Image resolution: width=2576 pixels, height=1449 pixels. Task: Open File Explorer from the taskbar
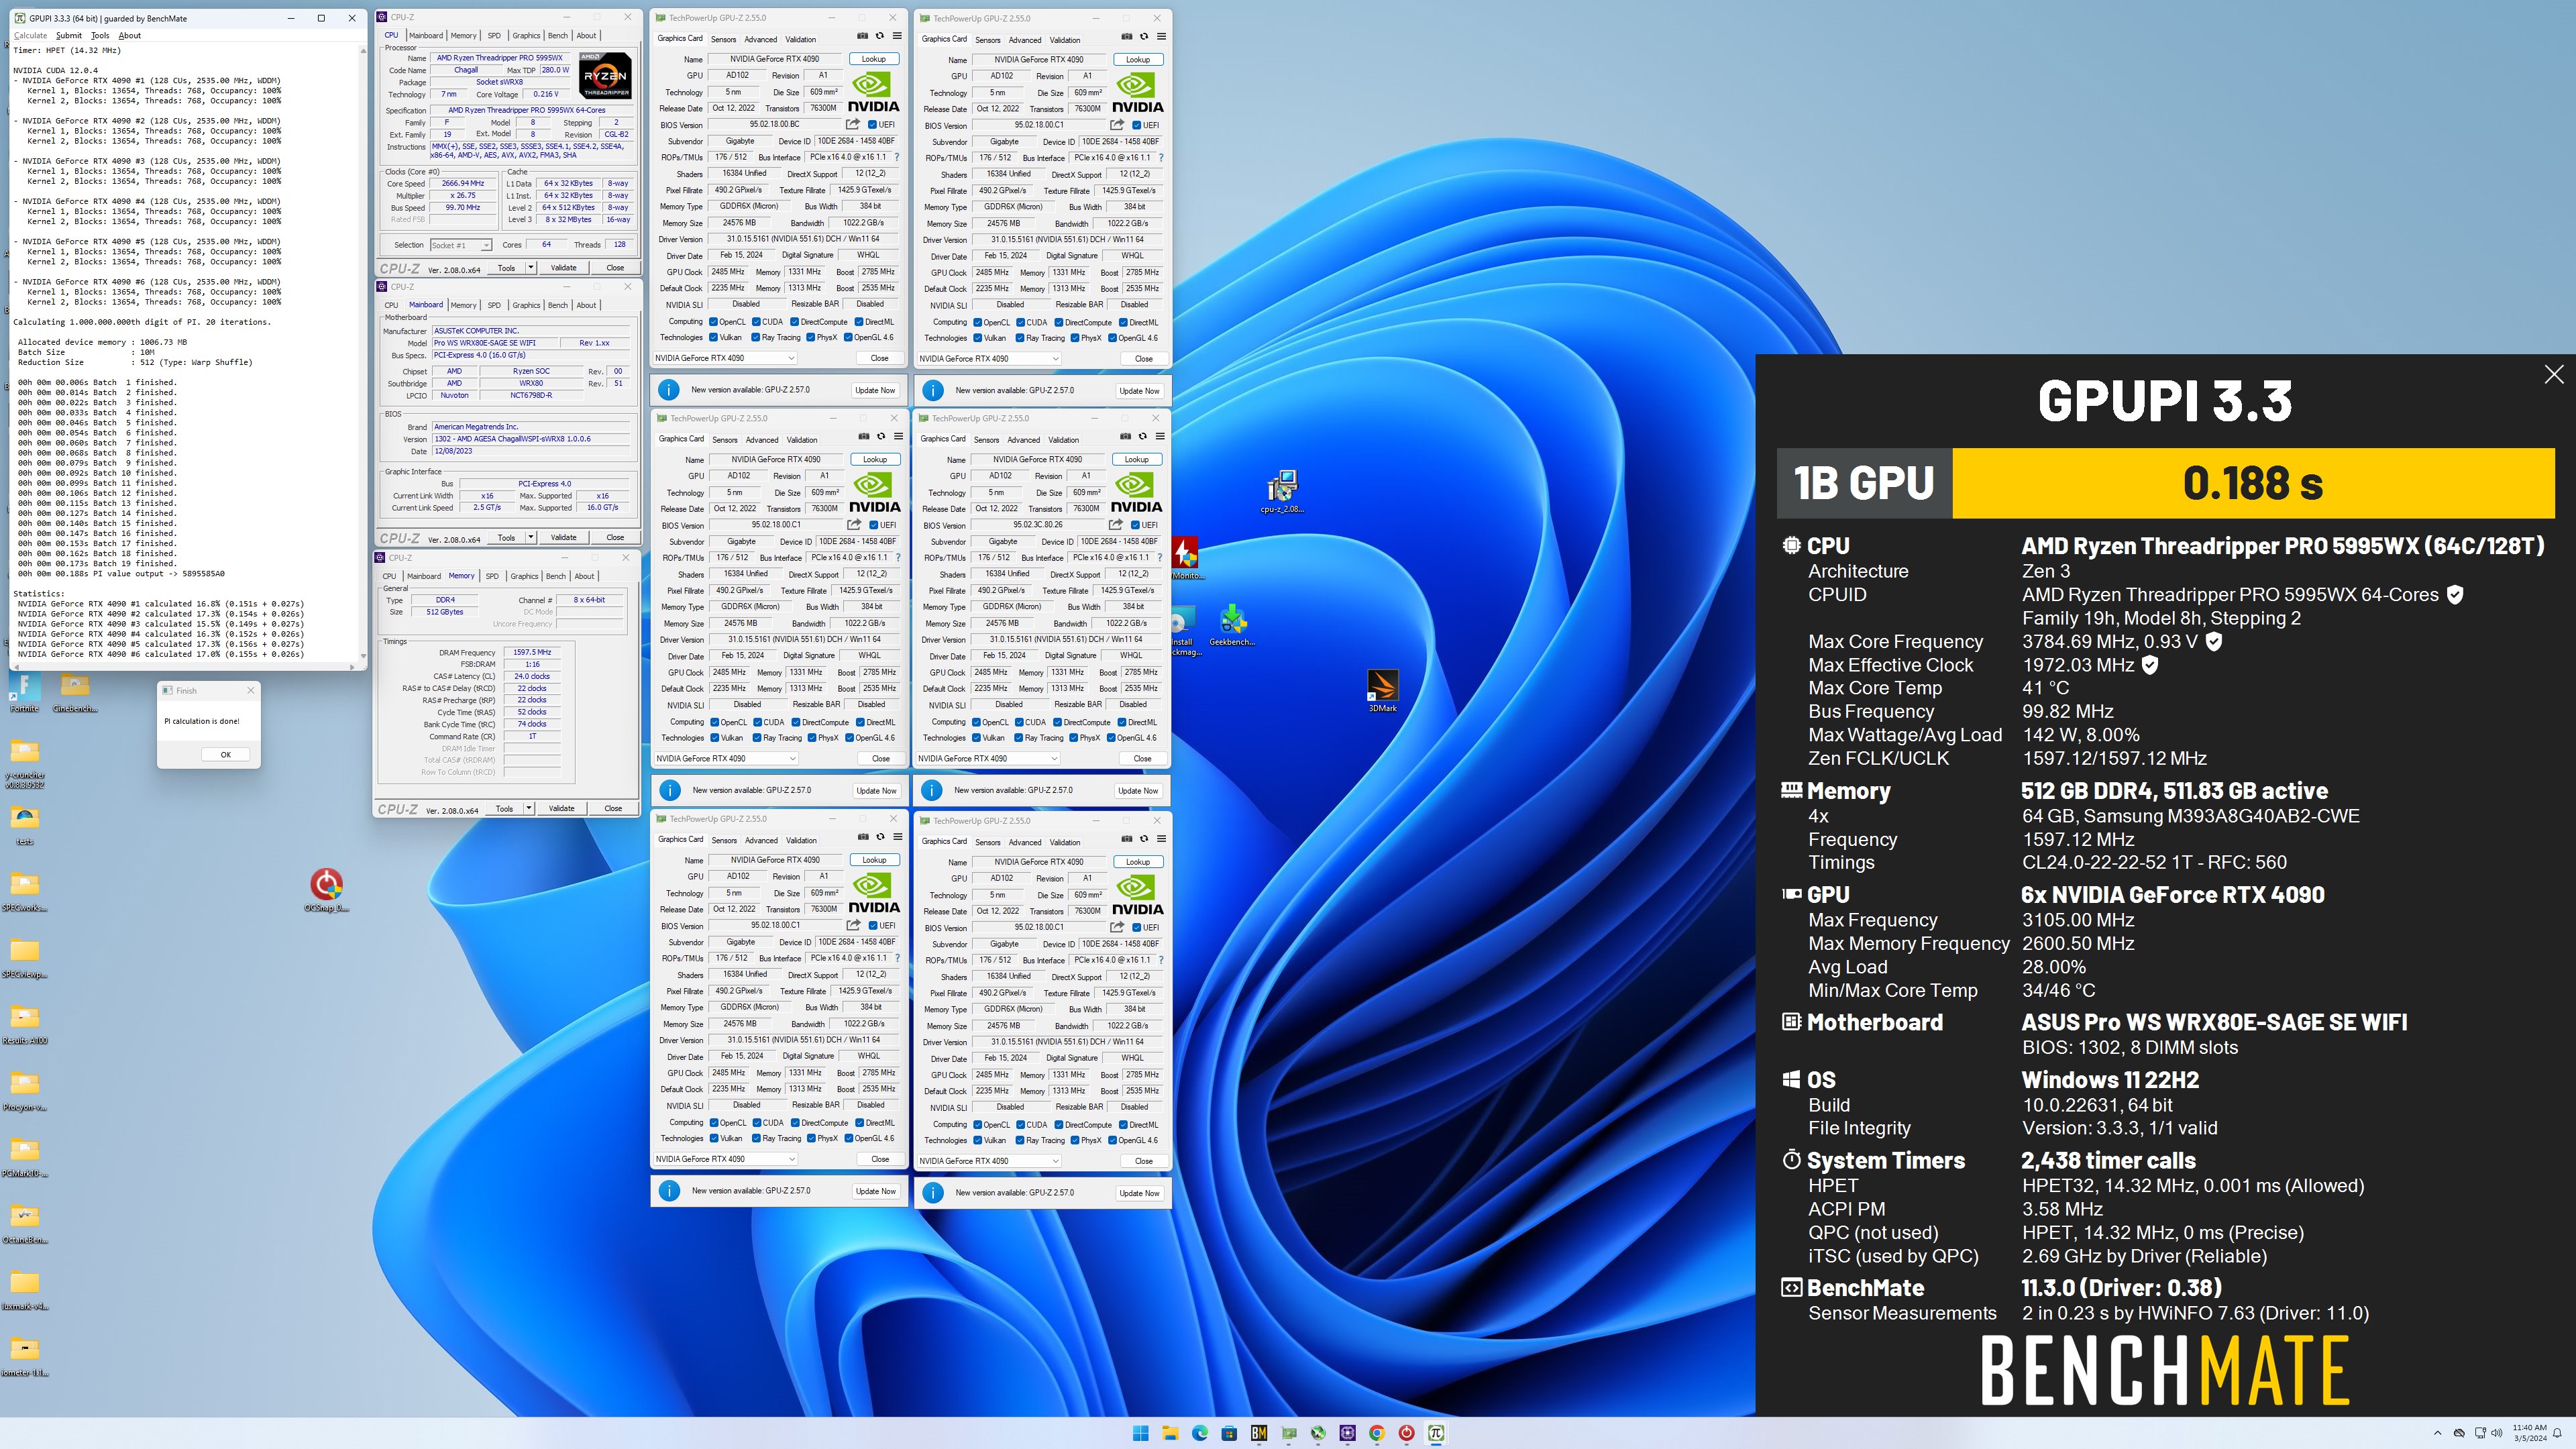[1170, 1433]
